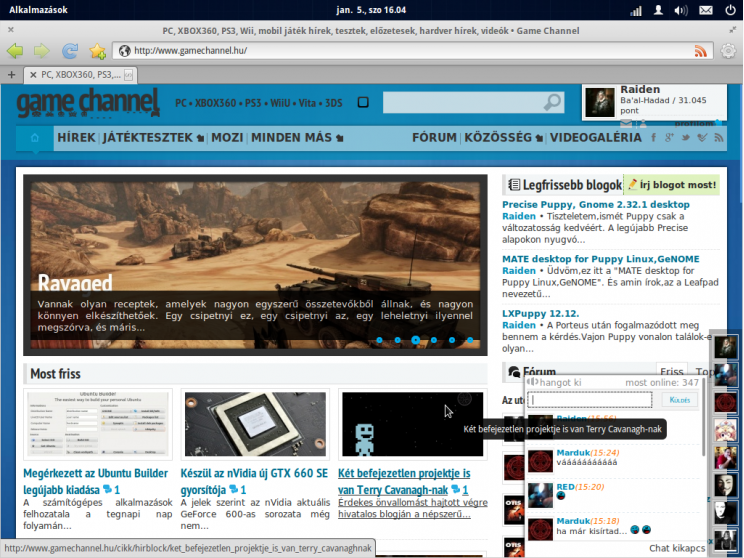Click the chat panel scrollbar
Image resolution: width=744 pixels, height=558 pixels.
[x=702, y=418]
